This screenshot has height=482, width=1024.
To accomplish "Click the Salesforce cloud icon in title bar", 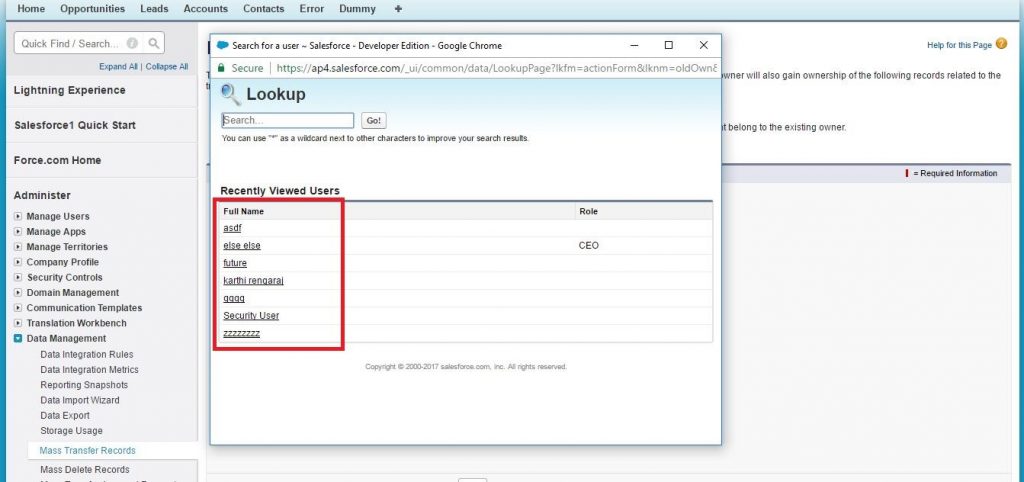I will (x=223, y=46).
